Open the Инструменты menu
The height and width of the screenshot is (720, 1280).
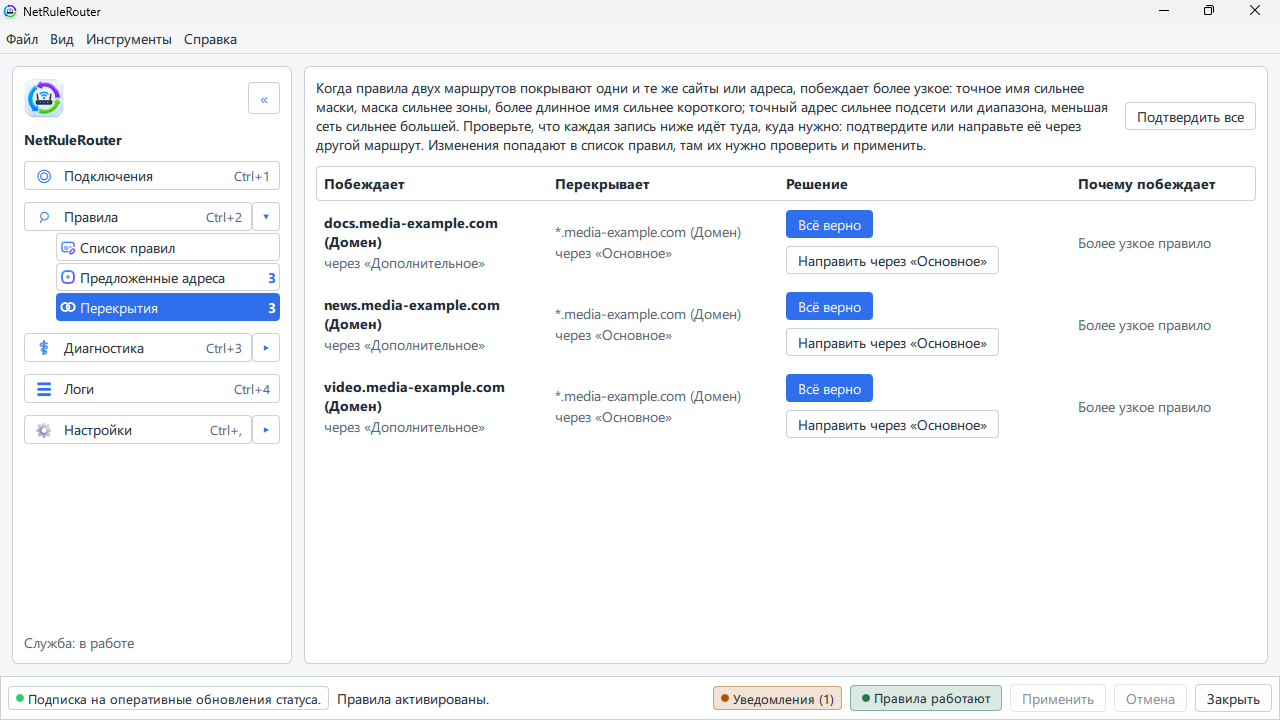pyautogui.click(x=129, y=40)
